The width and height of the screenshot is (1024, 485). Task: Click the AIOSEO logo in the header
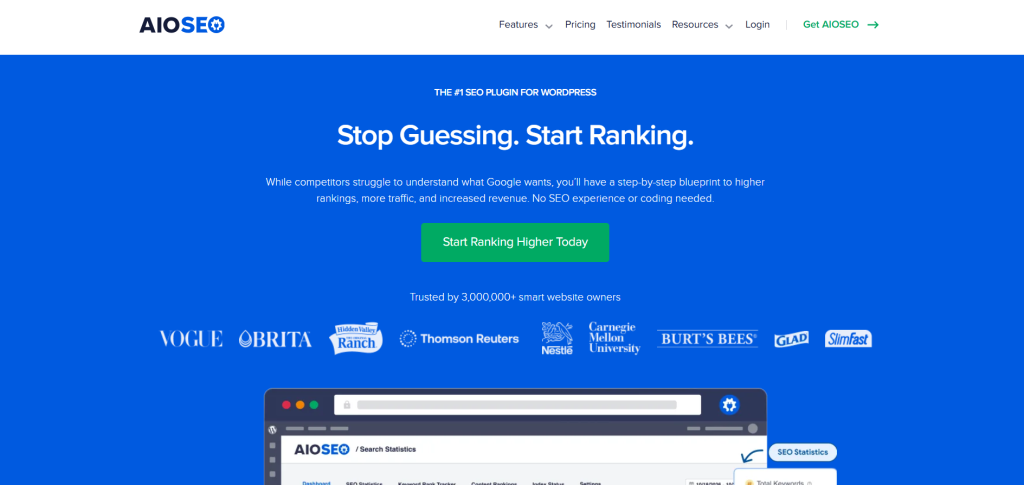[182, 25]
